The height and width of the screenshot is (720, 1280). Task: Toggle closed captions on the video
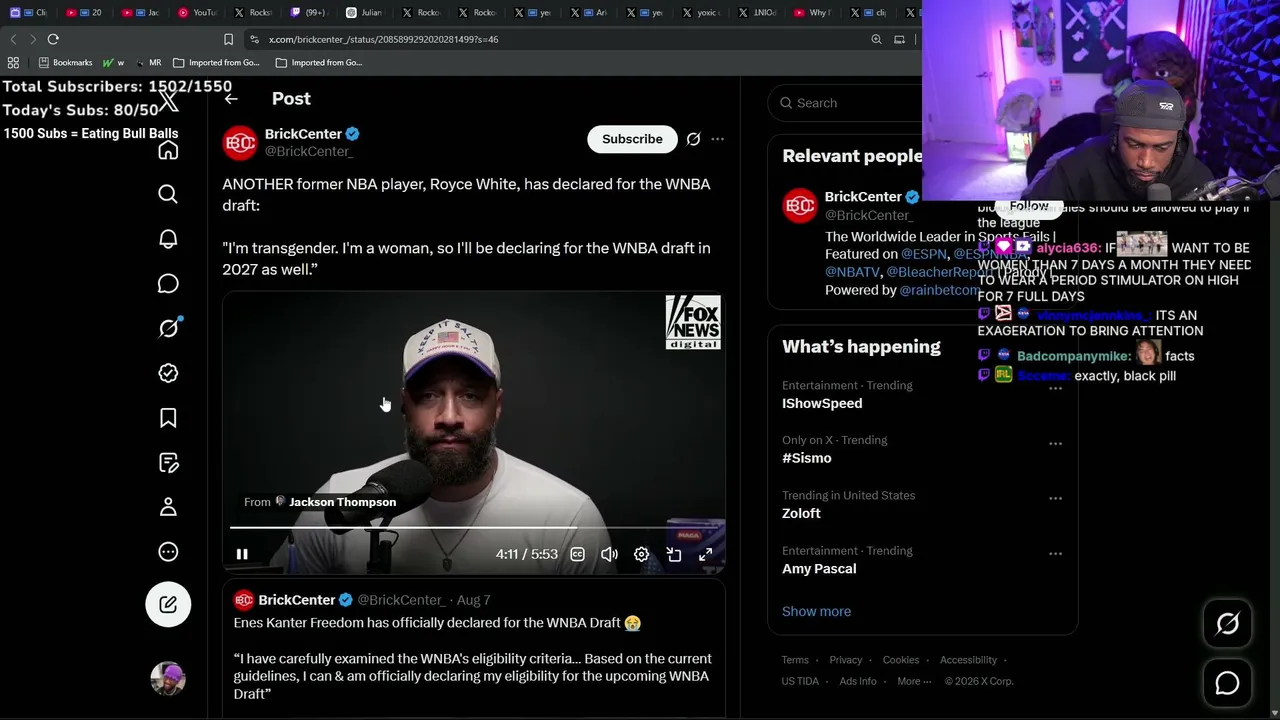[x=577, y=554]
